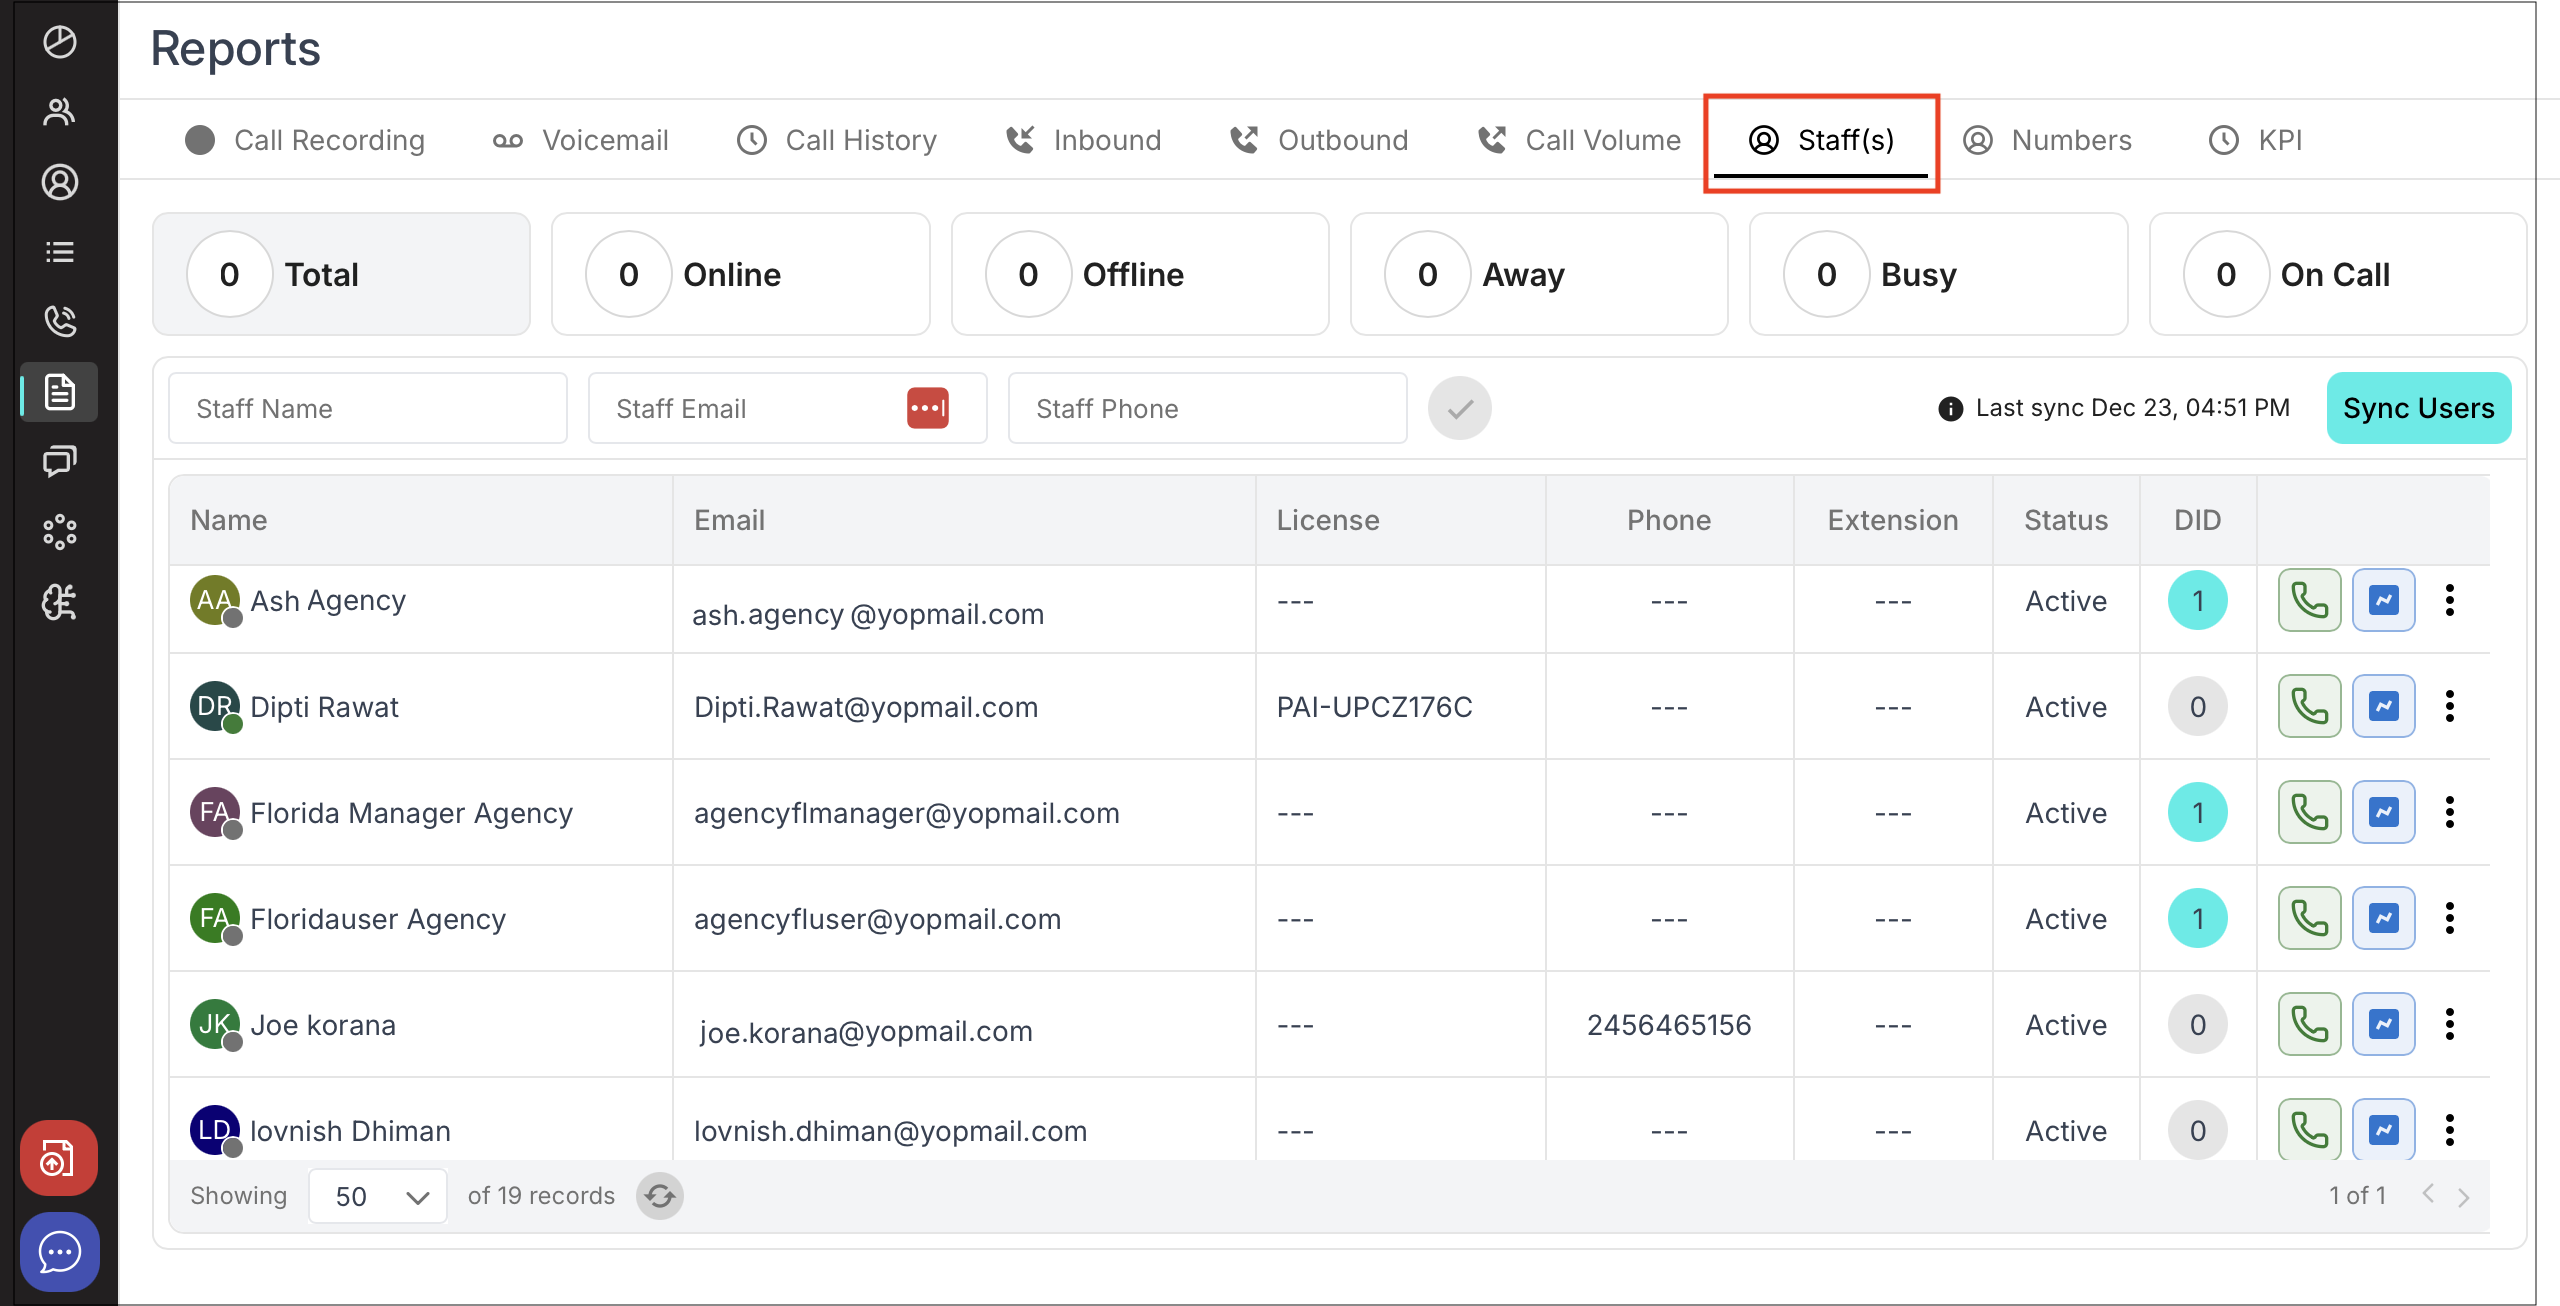Click the refresh records icon in footer

660,1196
